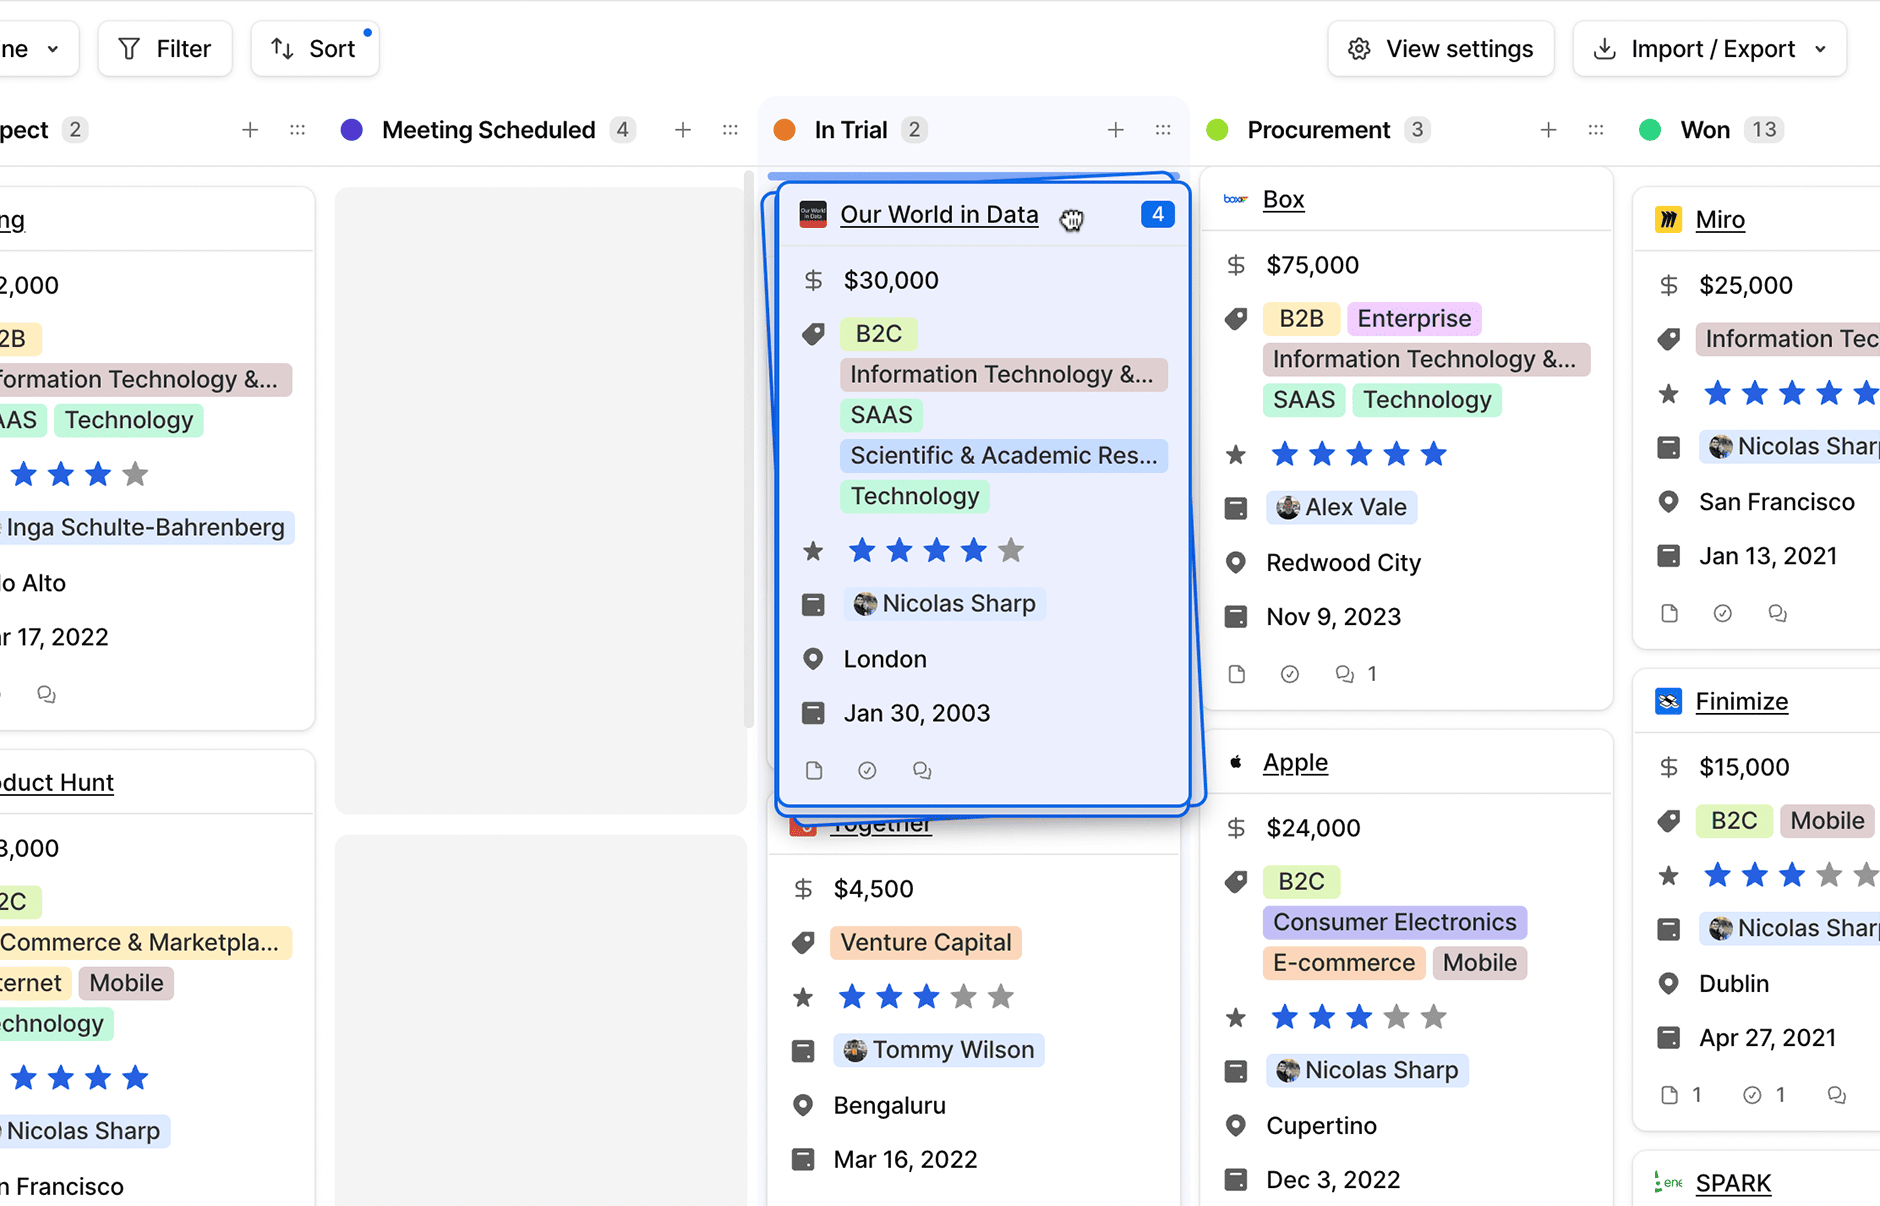
Task: Open tasks icon on Finimize card
Action: click(x=1752, y=1095)
